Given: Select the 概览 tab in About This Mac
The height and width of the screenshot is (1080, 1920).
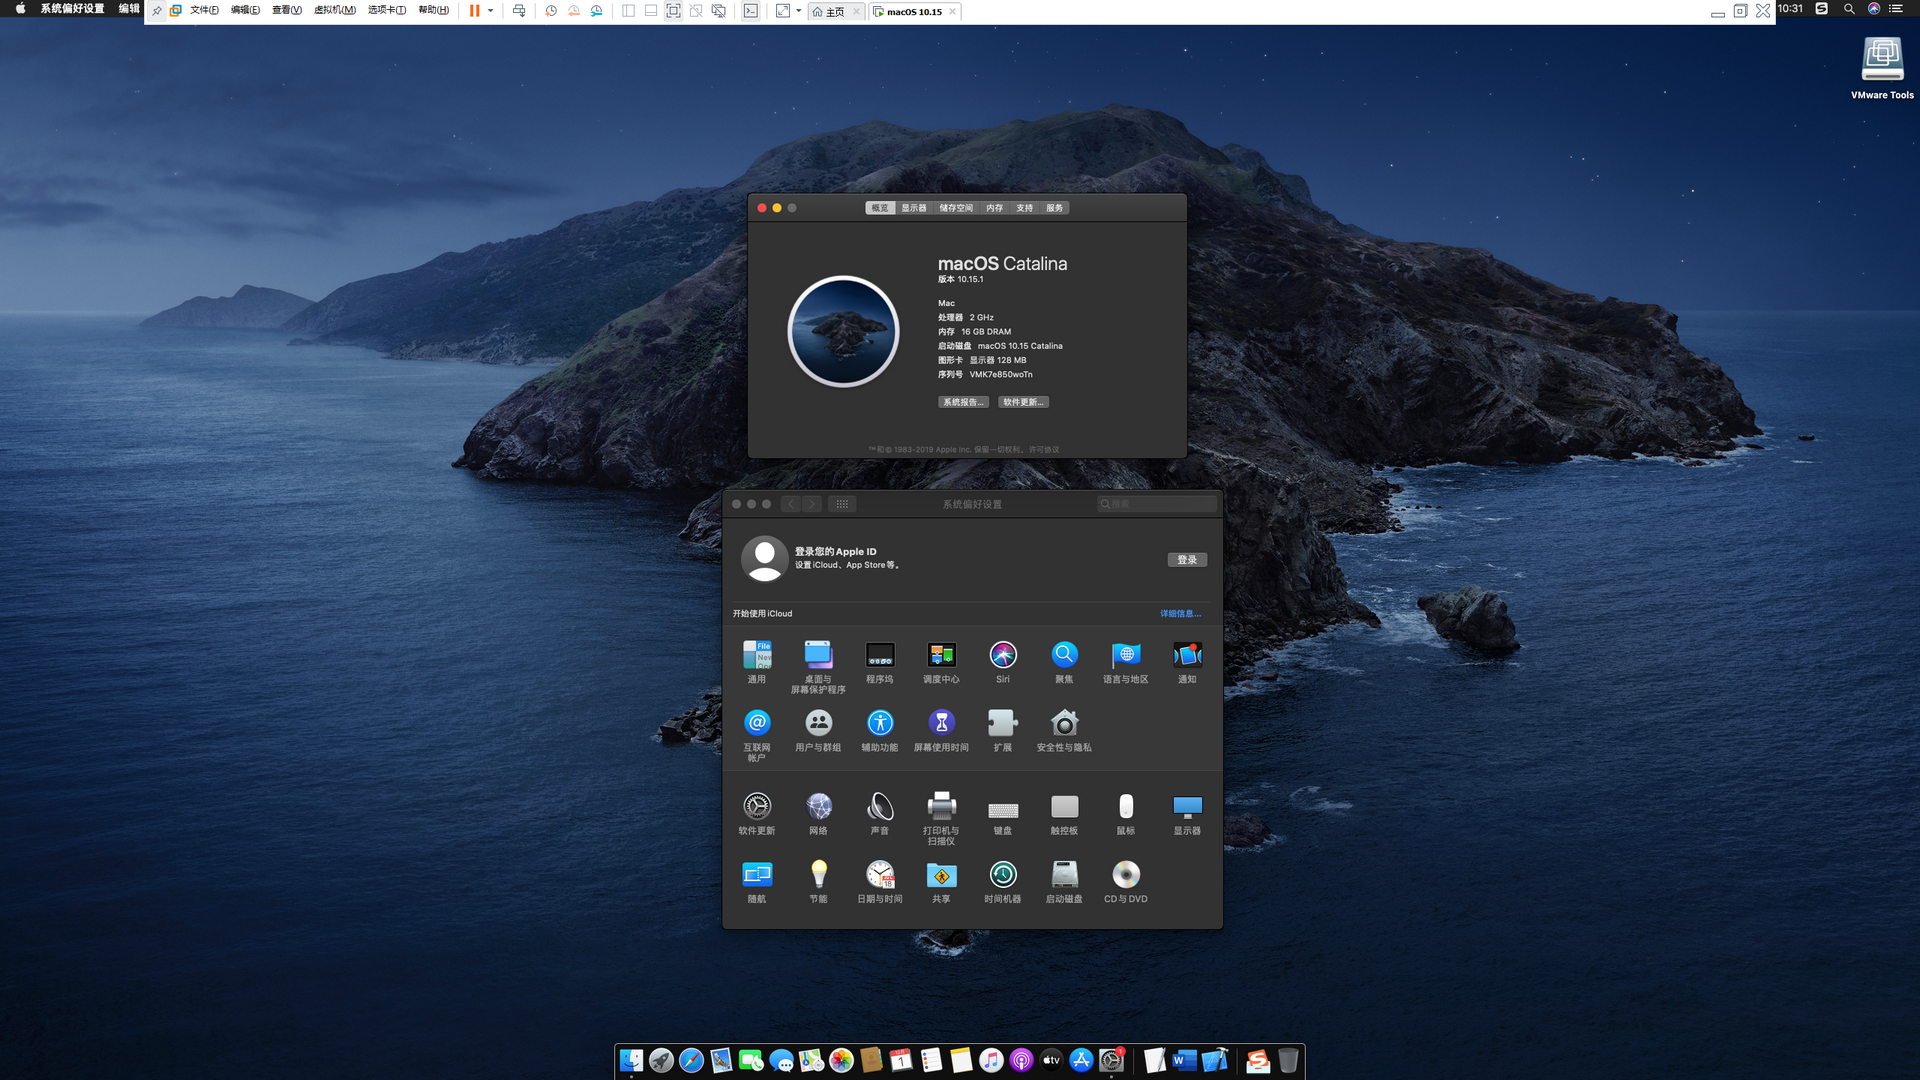Looking at the screenshot, I should [880, 208].
